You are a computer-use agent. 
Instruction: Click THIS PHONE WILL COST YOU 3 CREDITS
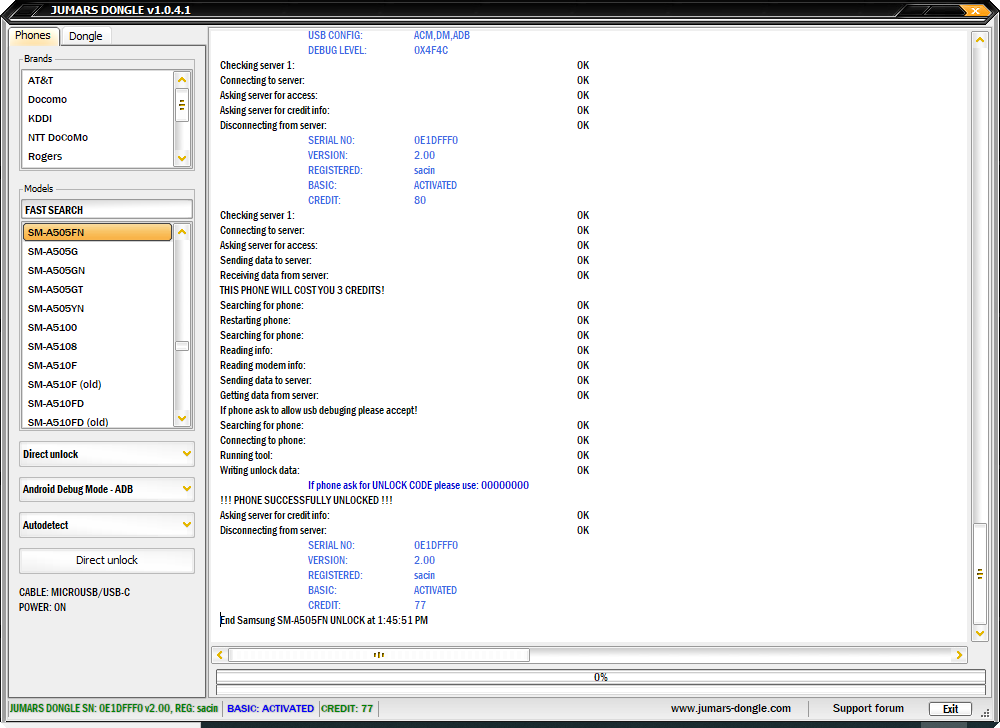(x=302, y=290)
